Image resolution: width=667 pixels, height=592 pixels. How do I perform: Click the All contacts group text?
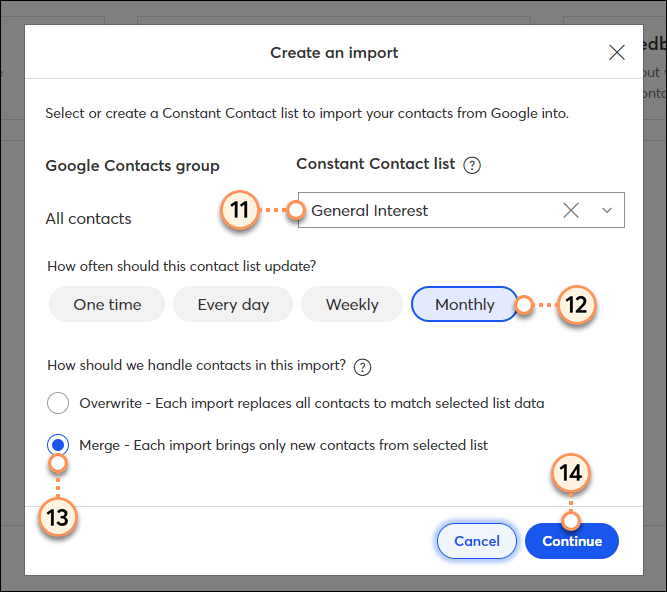(x=88, y=219)
